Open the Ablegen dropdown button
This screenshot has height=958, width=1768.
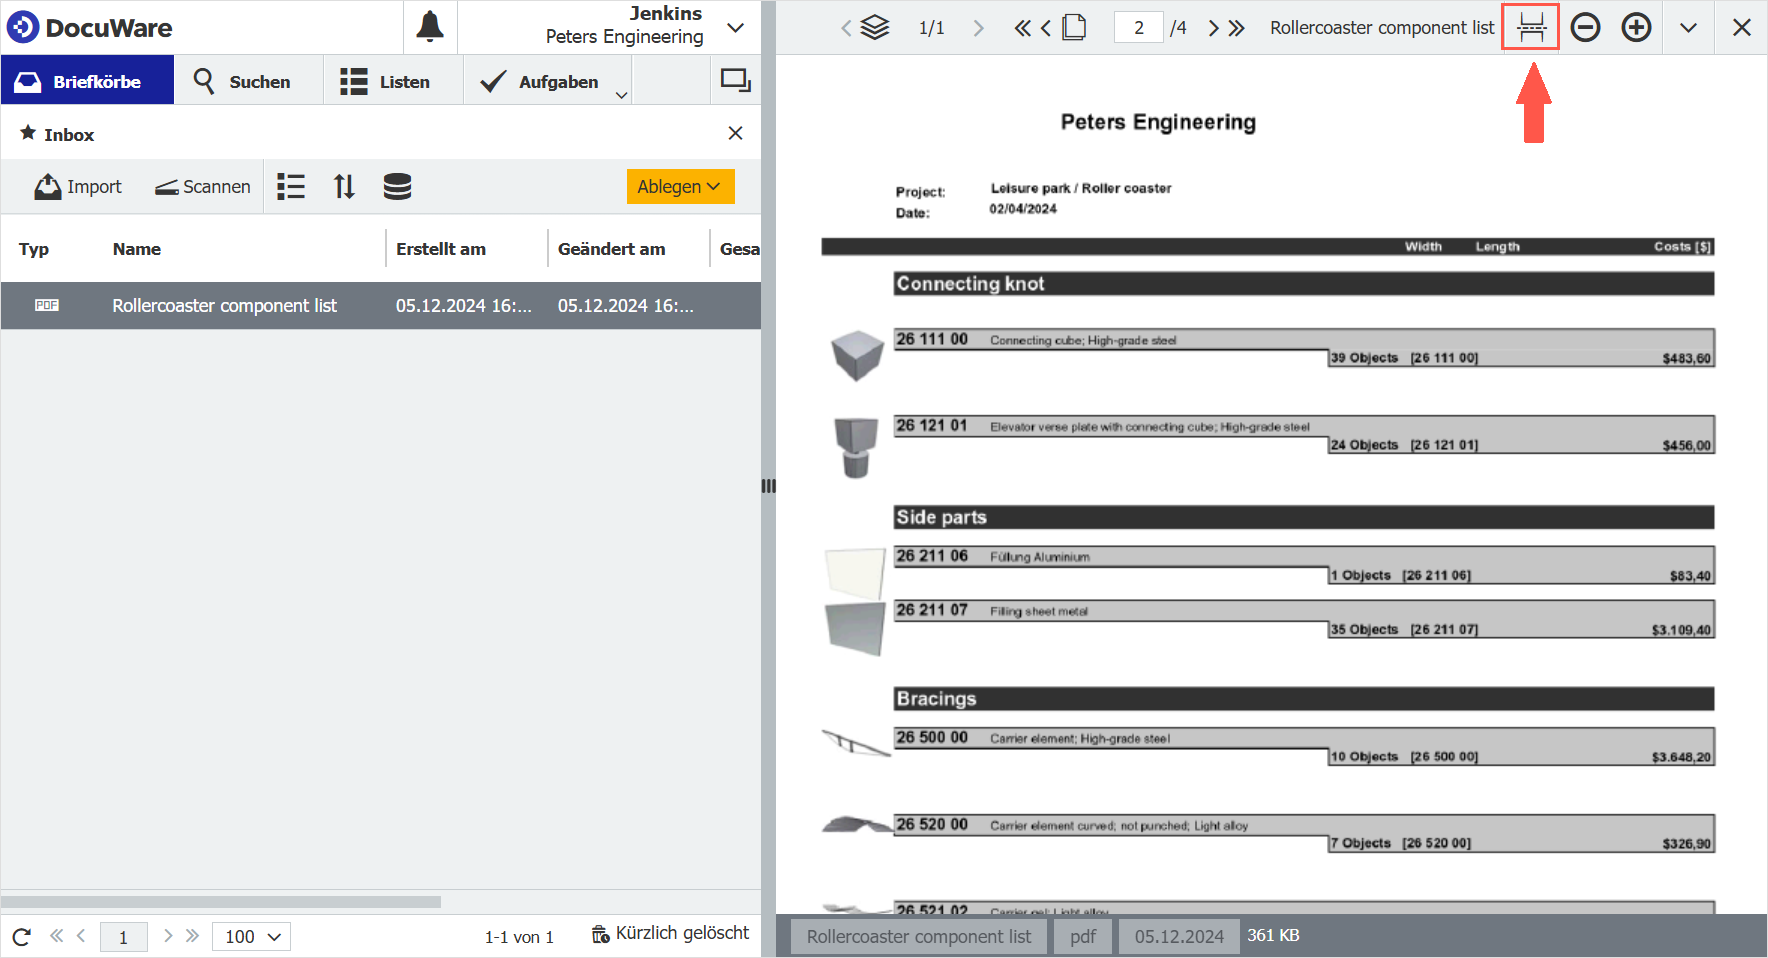pos(680,186)
